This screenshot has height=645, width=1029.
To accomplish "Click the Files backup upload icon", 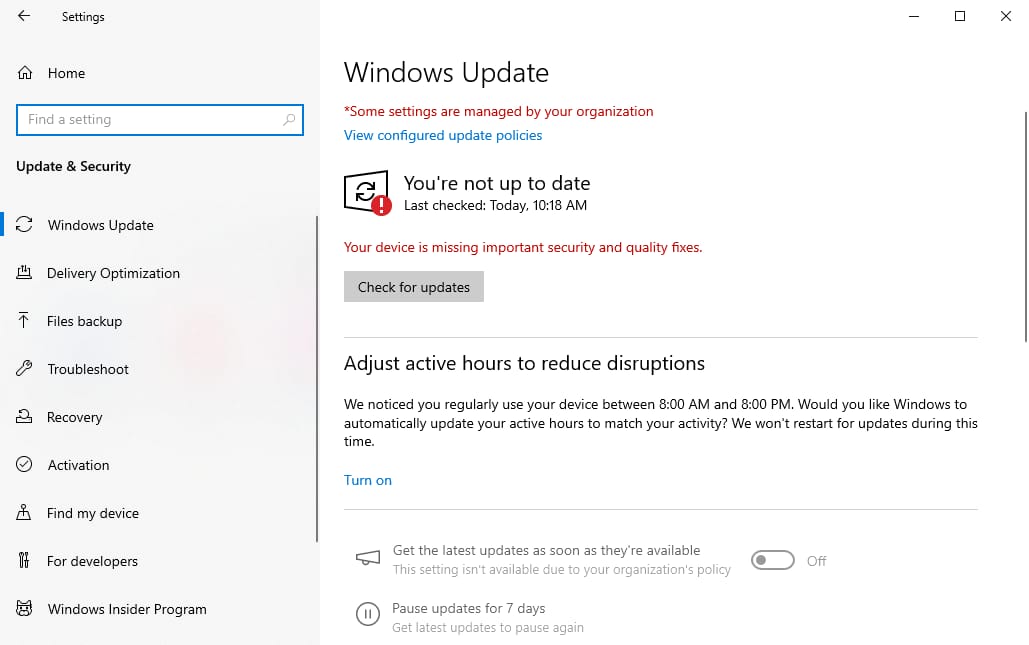I will point(25,321).
